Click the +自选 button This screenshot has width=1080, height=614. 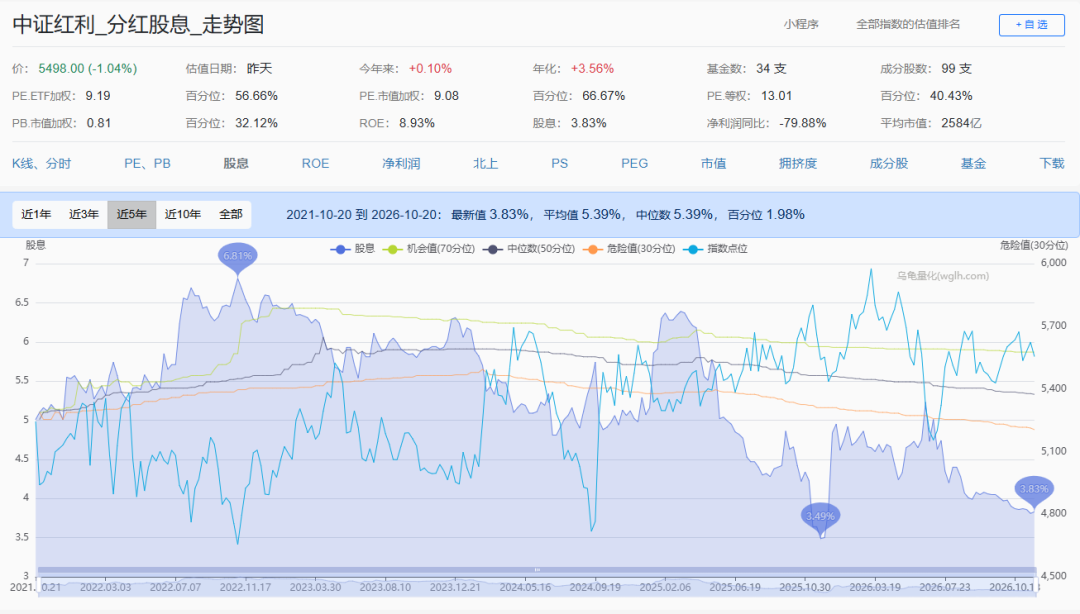click(1032, 25)
